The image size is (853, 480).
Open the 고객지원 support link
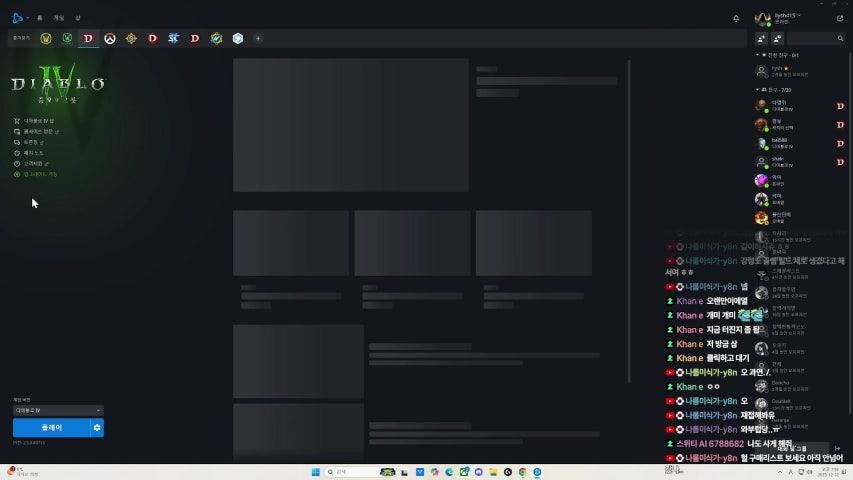(31, 163)
